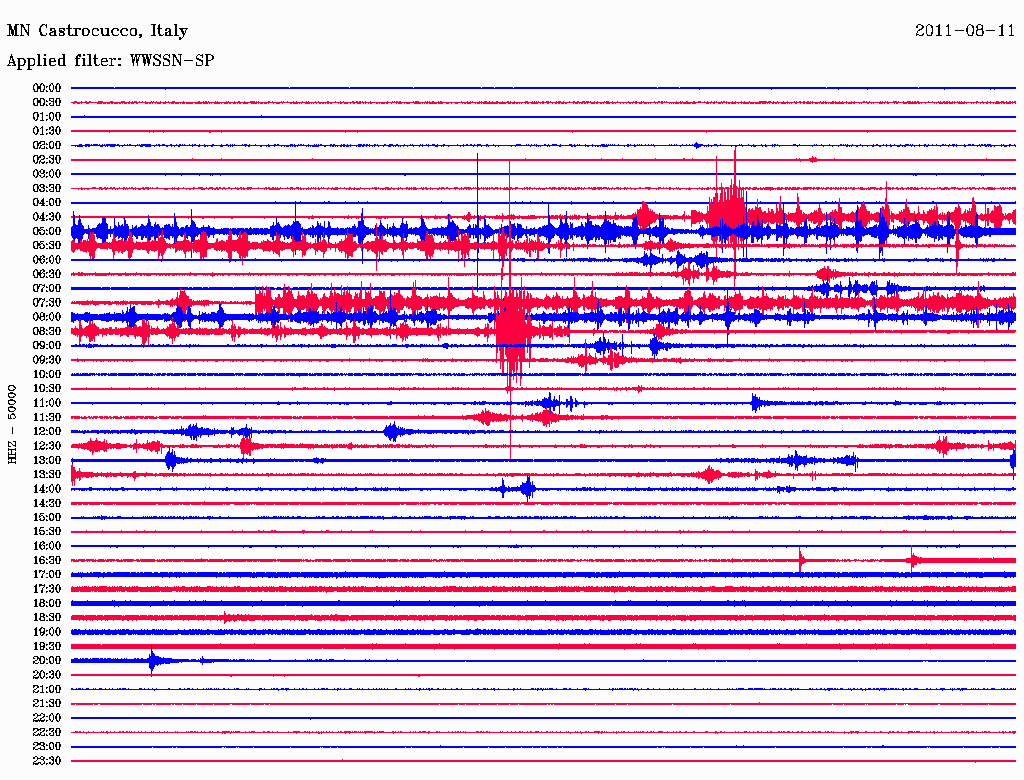The width and height of the screenshot is (1024, 780).
Task: Click the 18:30 time label
Action: 47,617
